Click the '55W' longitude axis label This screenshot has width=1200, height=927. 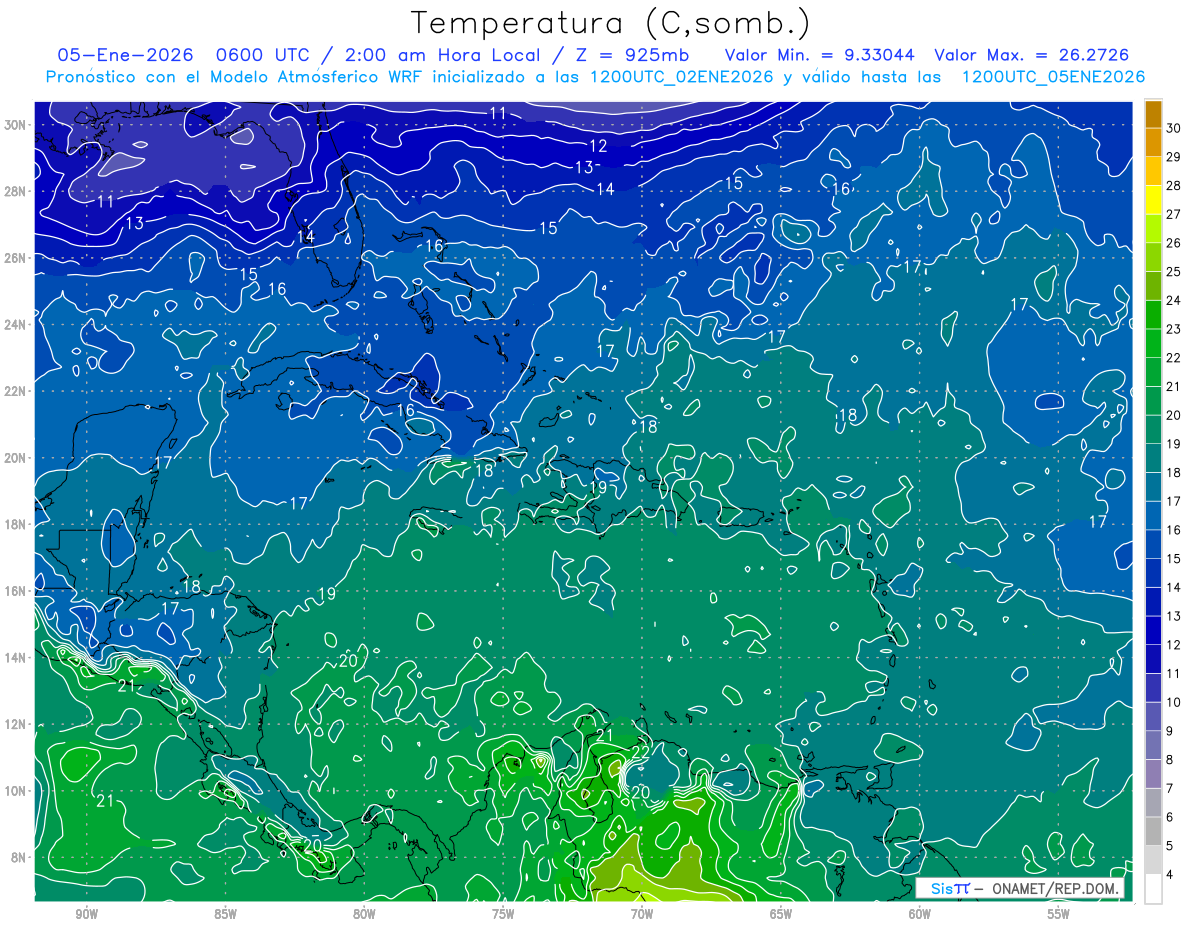(x=1059, y=915)
